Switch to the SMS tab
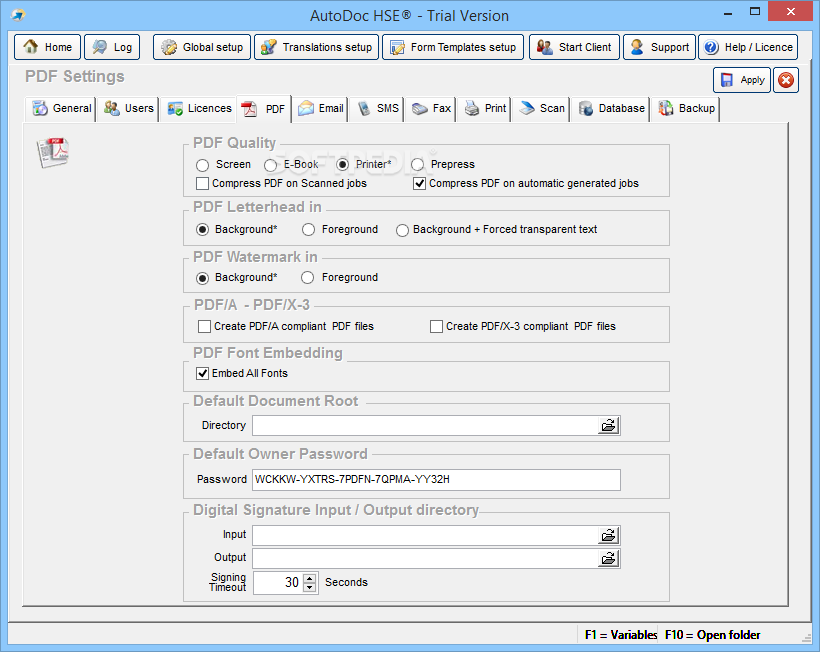 tap(377, 109)
